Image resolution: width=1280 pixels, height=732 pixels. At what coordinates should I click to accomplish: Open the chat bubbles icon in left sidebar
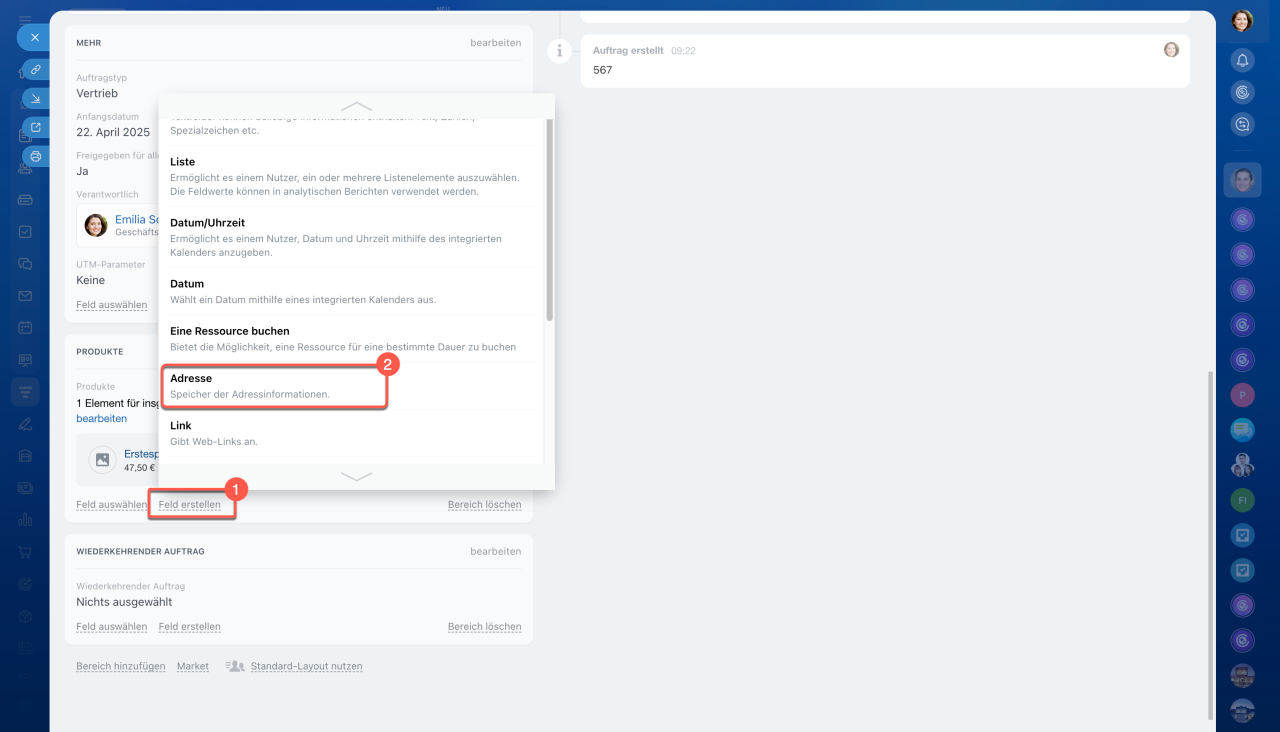(25, 264)
